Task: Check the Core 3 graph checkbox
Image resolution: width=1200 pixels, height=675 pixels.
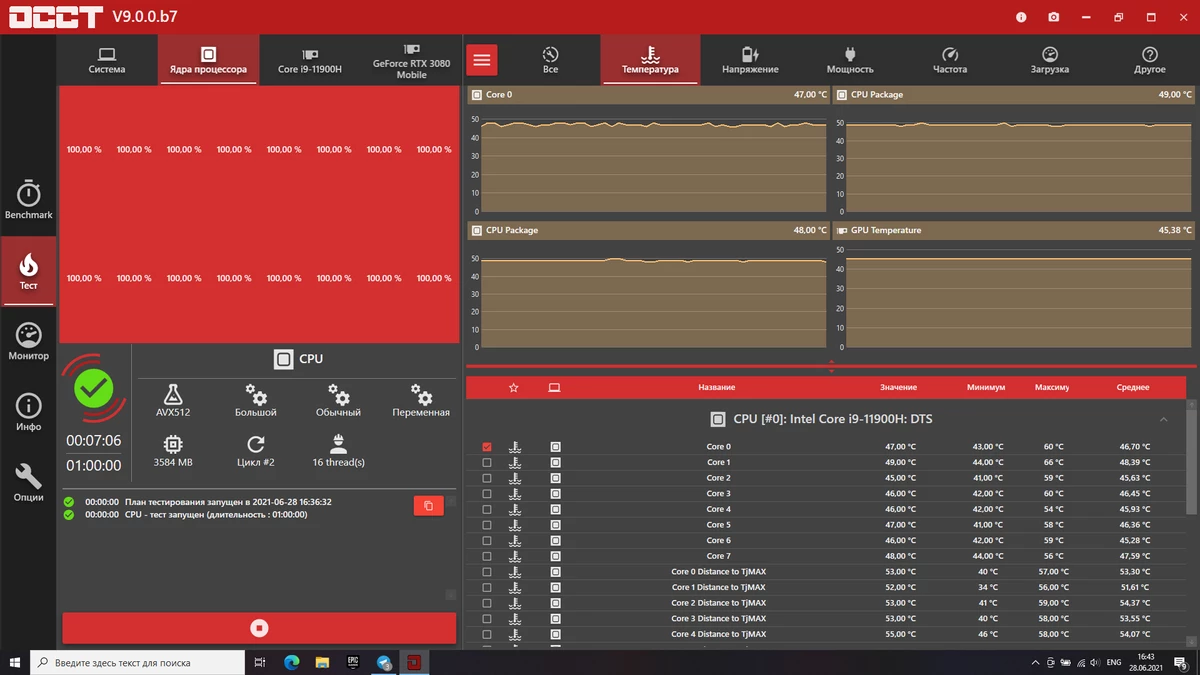Action: (487, 494)
